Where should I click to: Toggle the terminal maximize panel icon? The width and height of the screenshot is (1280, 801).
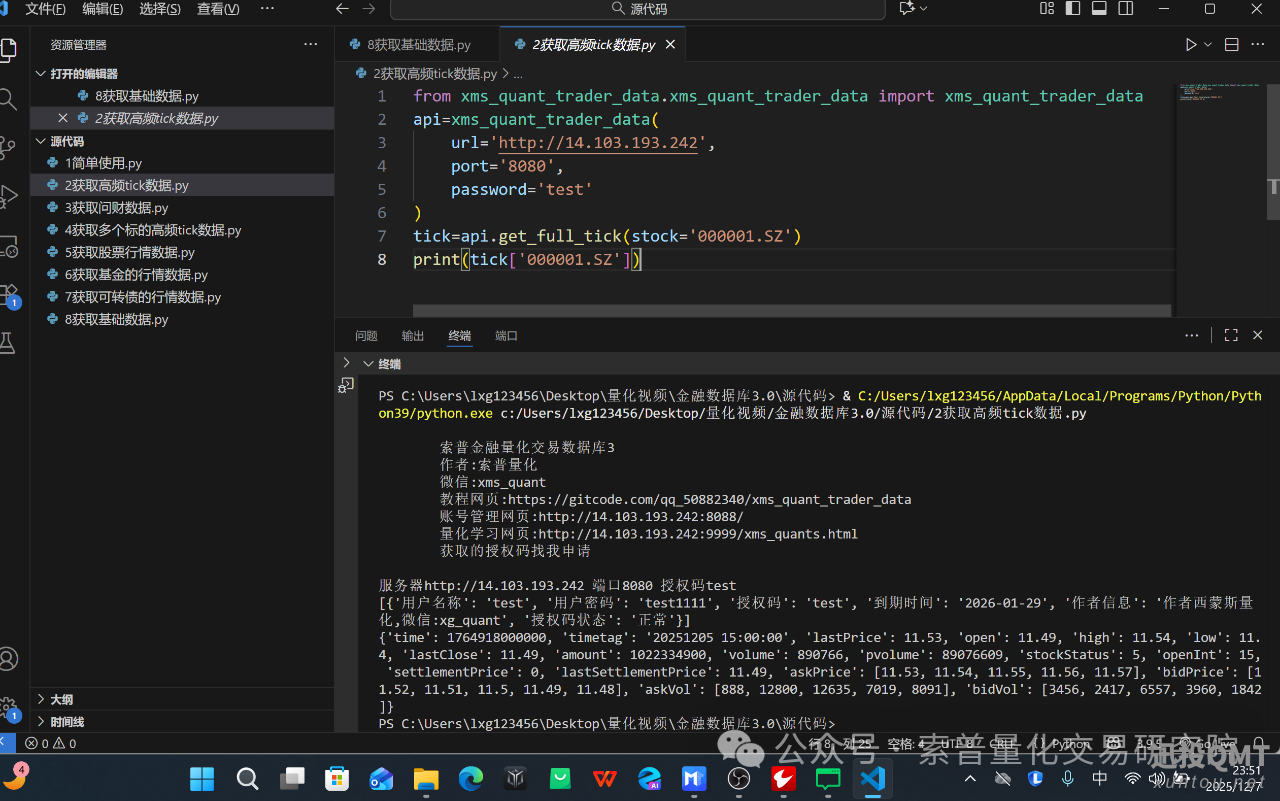coord(1231,335)
